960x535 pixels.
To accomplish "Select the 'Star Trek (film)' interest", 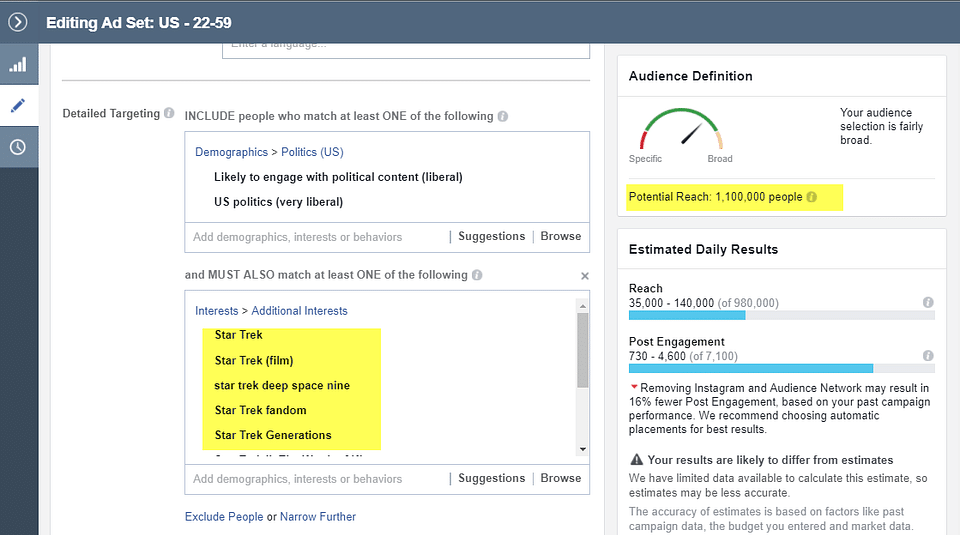I will (254, 361).
